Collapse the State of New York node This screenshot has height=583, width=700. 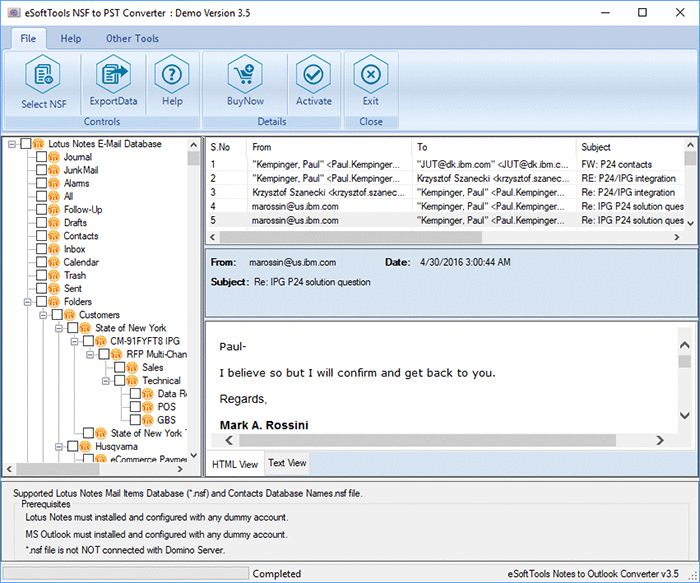pyautogui.click(x=59, y=328)
